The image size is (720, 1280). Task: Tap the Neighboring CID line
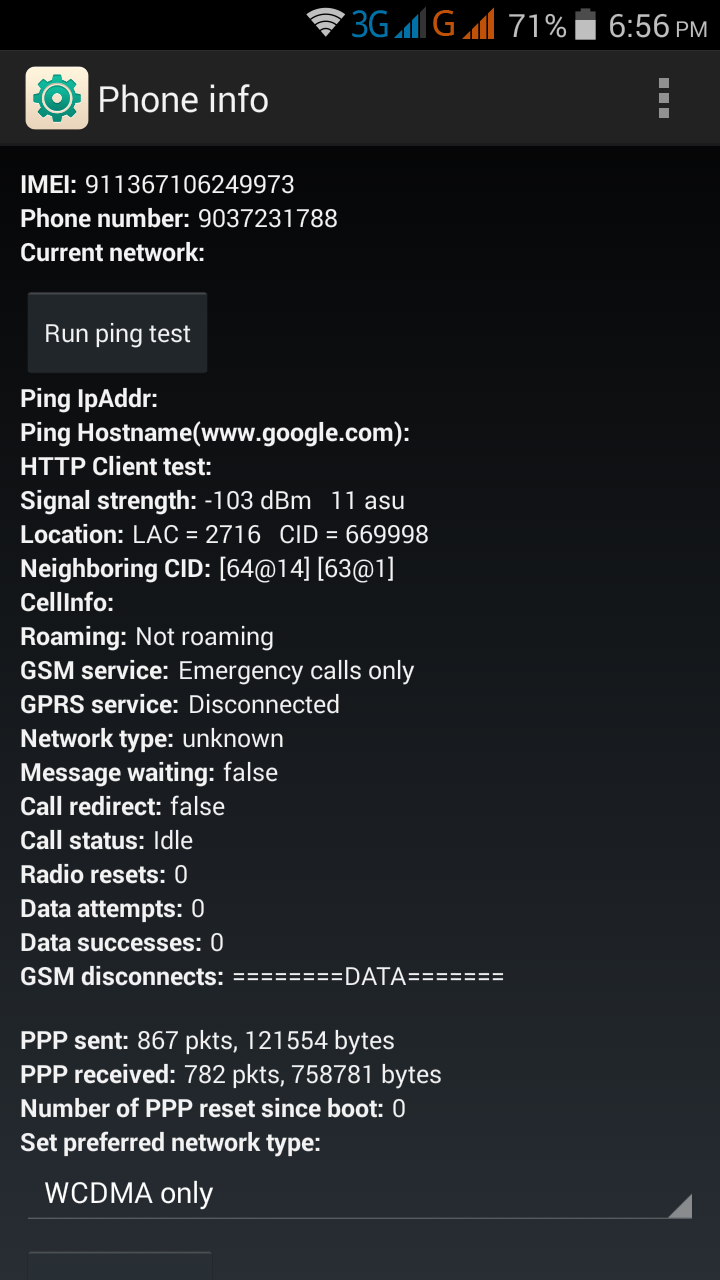pos(207,568)
